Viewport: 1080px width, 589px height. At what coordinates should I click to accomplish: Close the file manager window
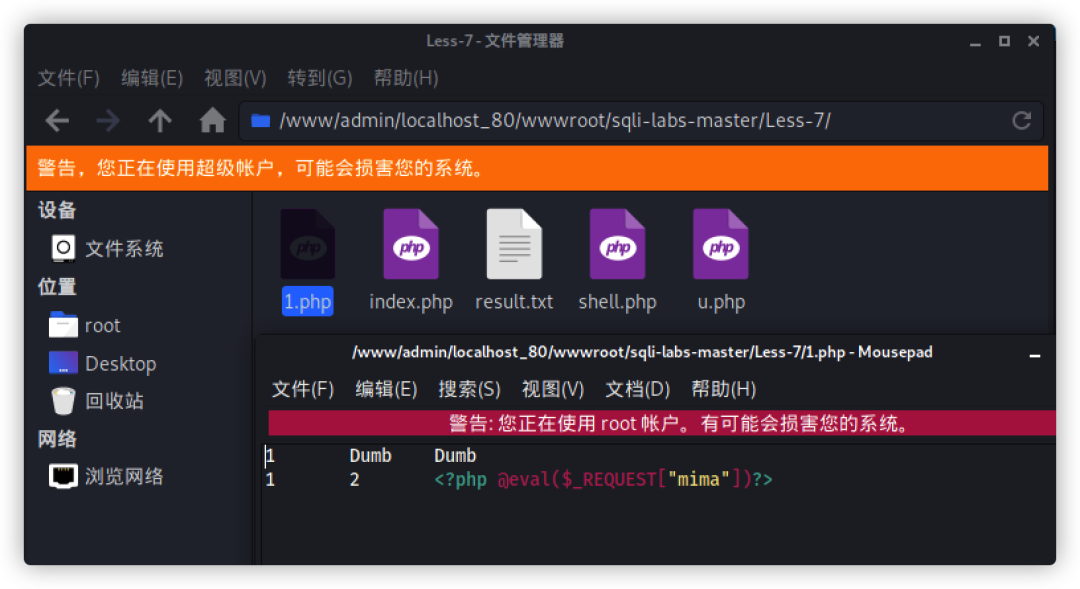[x=1033, y=41]
